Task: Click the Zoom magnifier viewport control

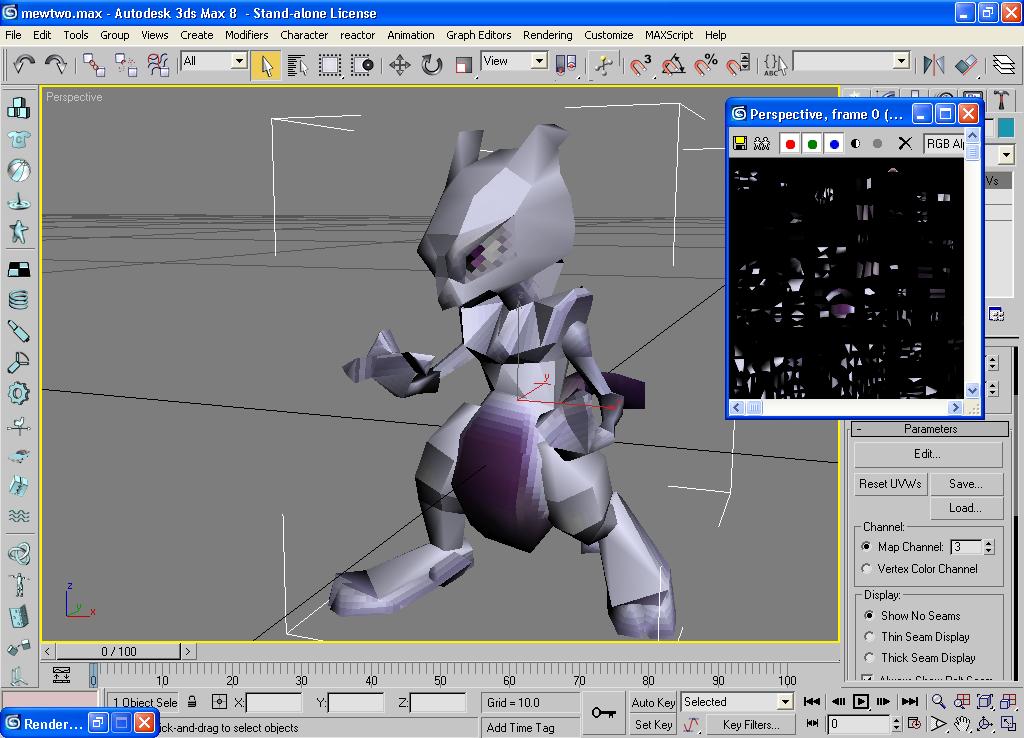Action: coord(939,702)
